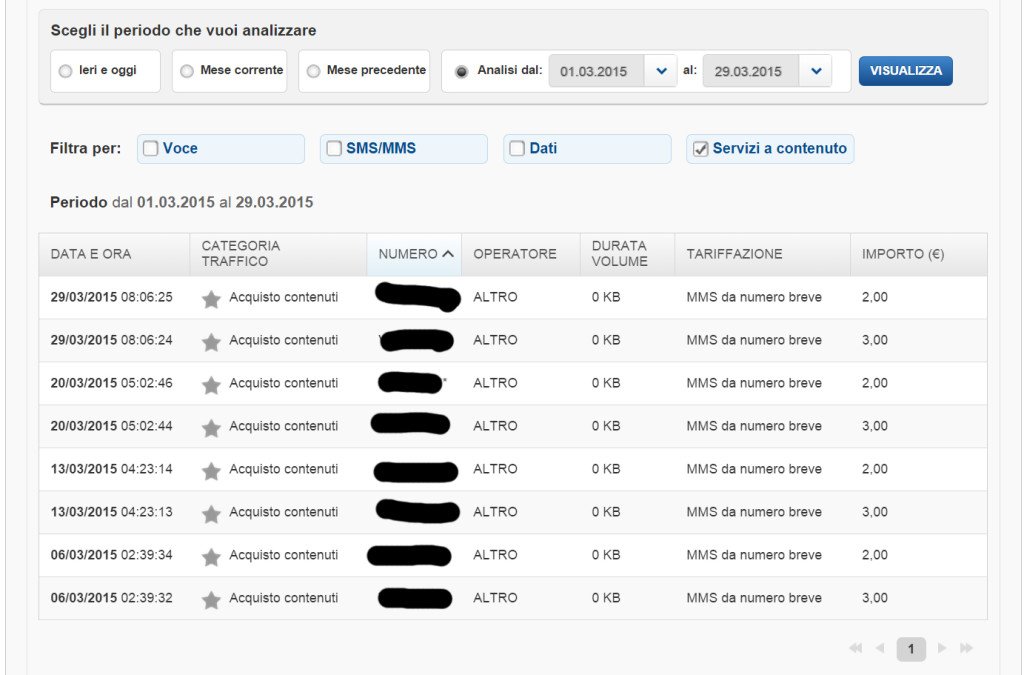This screenshot has width=1024, height=675.
Task: Choose the 'Mese precedente' radio option
Action: point(313,71)
